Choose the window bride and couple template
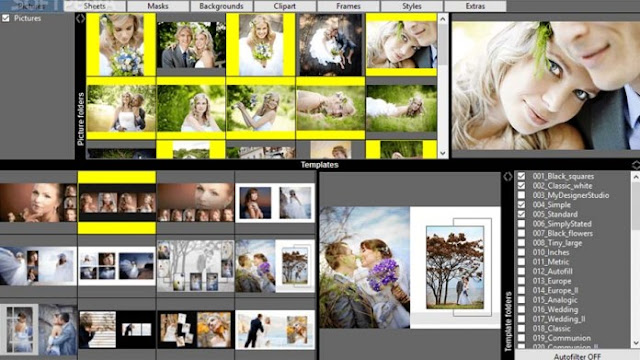Image resolution: width=640 pixels, height=360 pixels. tap(38, 329)
